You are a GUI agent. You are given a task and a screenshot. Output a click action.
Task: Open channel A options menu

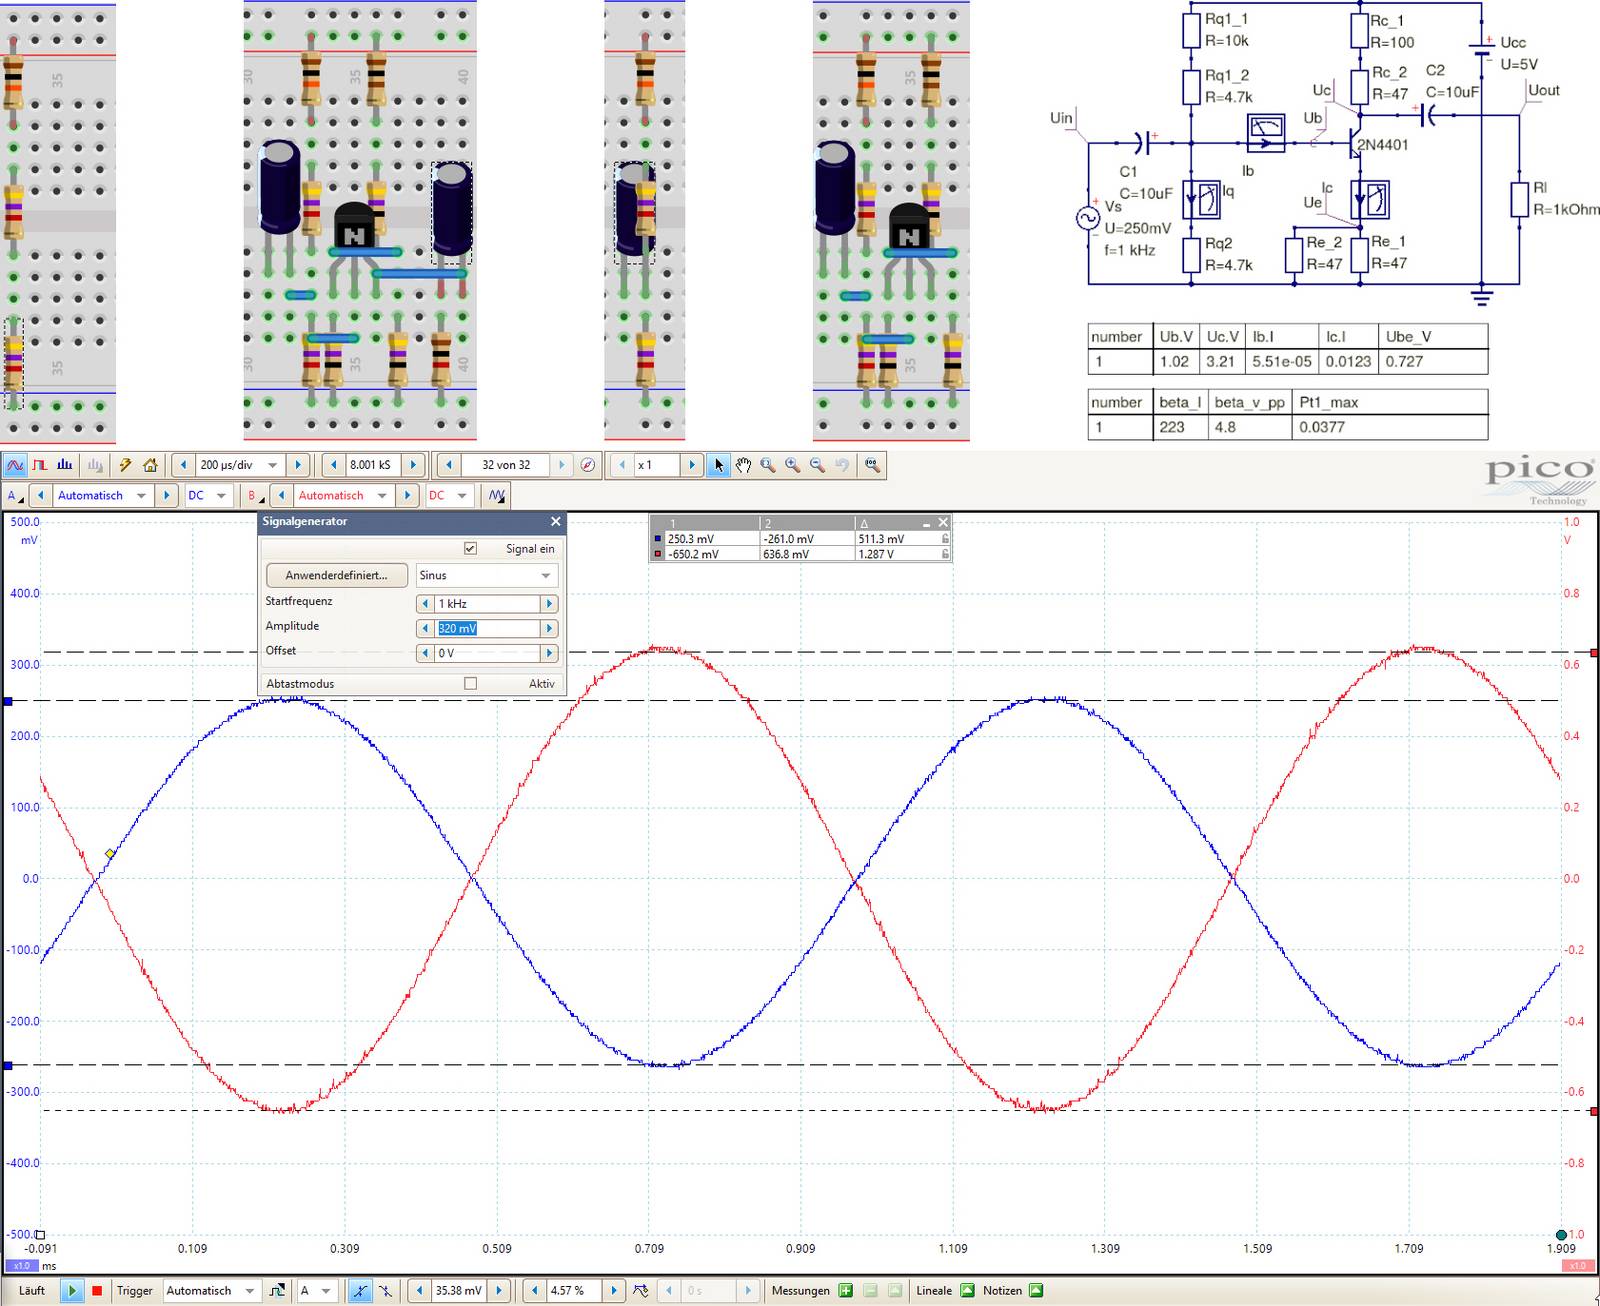[x=13, y=496]
